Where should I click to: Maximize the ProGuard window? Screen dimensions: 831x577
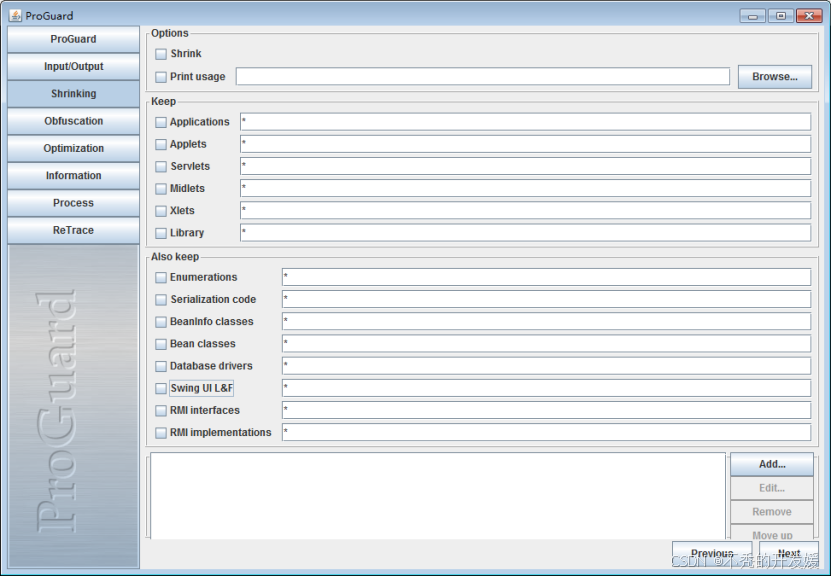[781, 16]
